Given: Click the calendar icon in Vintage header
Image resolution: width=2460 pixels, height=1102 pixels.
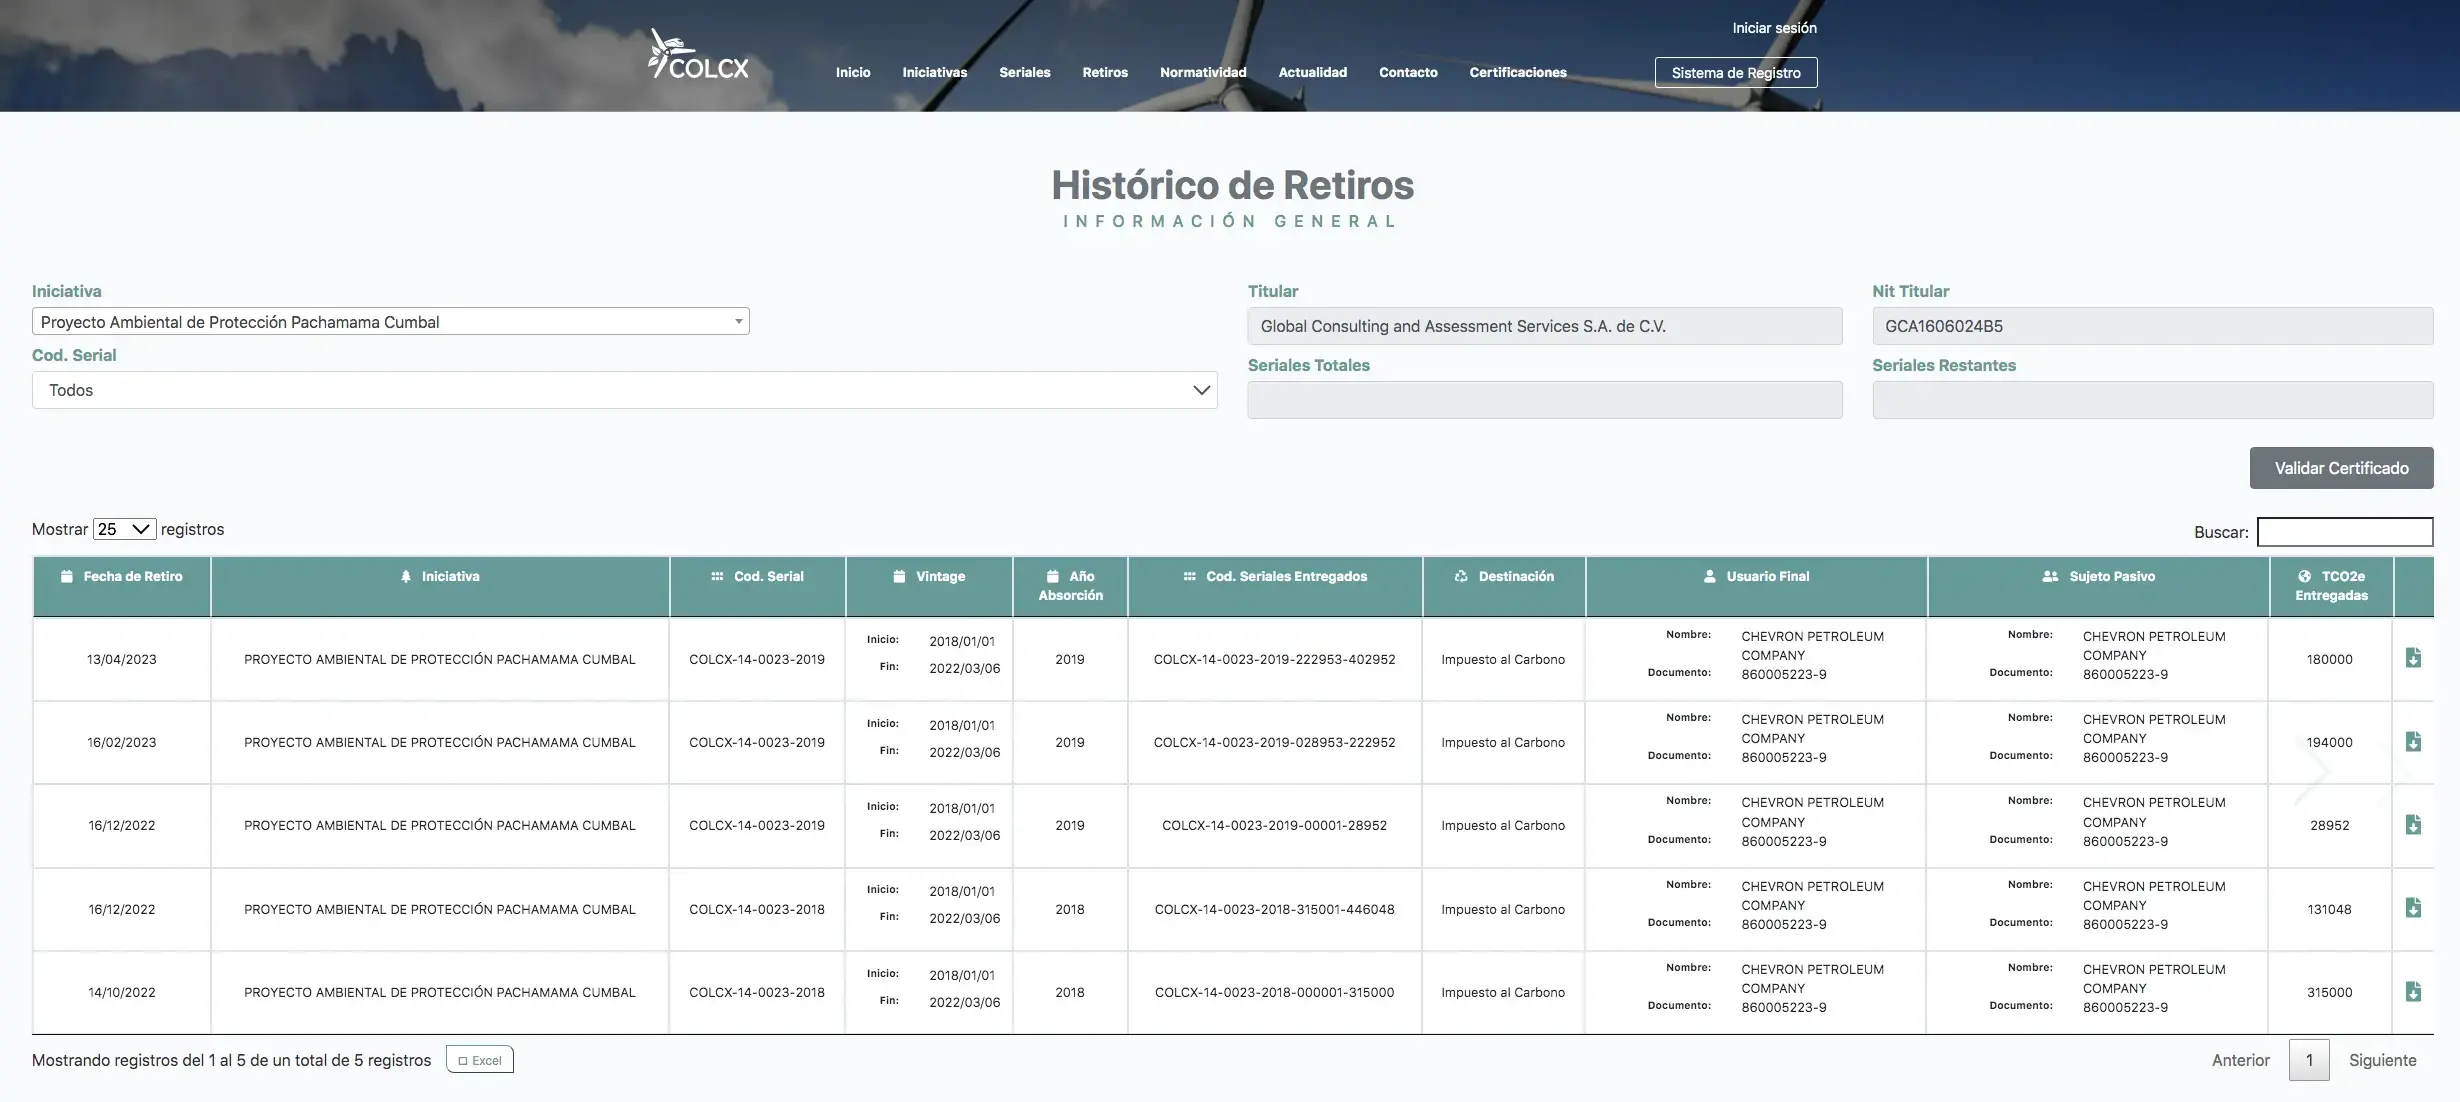Looking at the screenshot, I should coord(899,576).
